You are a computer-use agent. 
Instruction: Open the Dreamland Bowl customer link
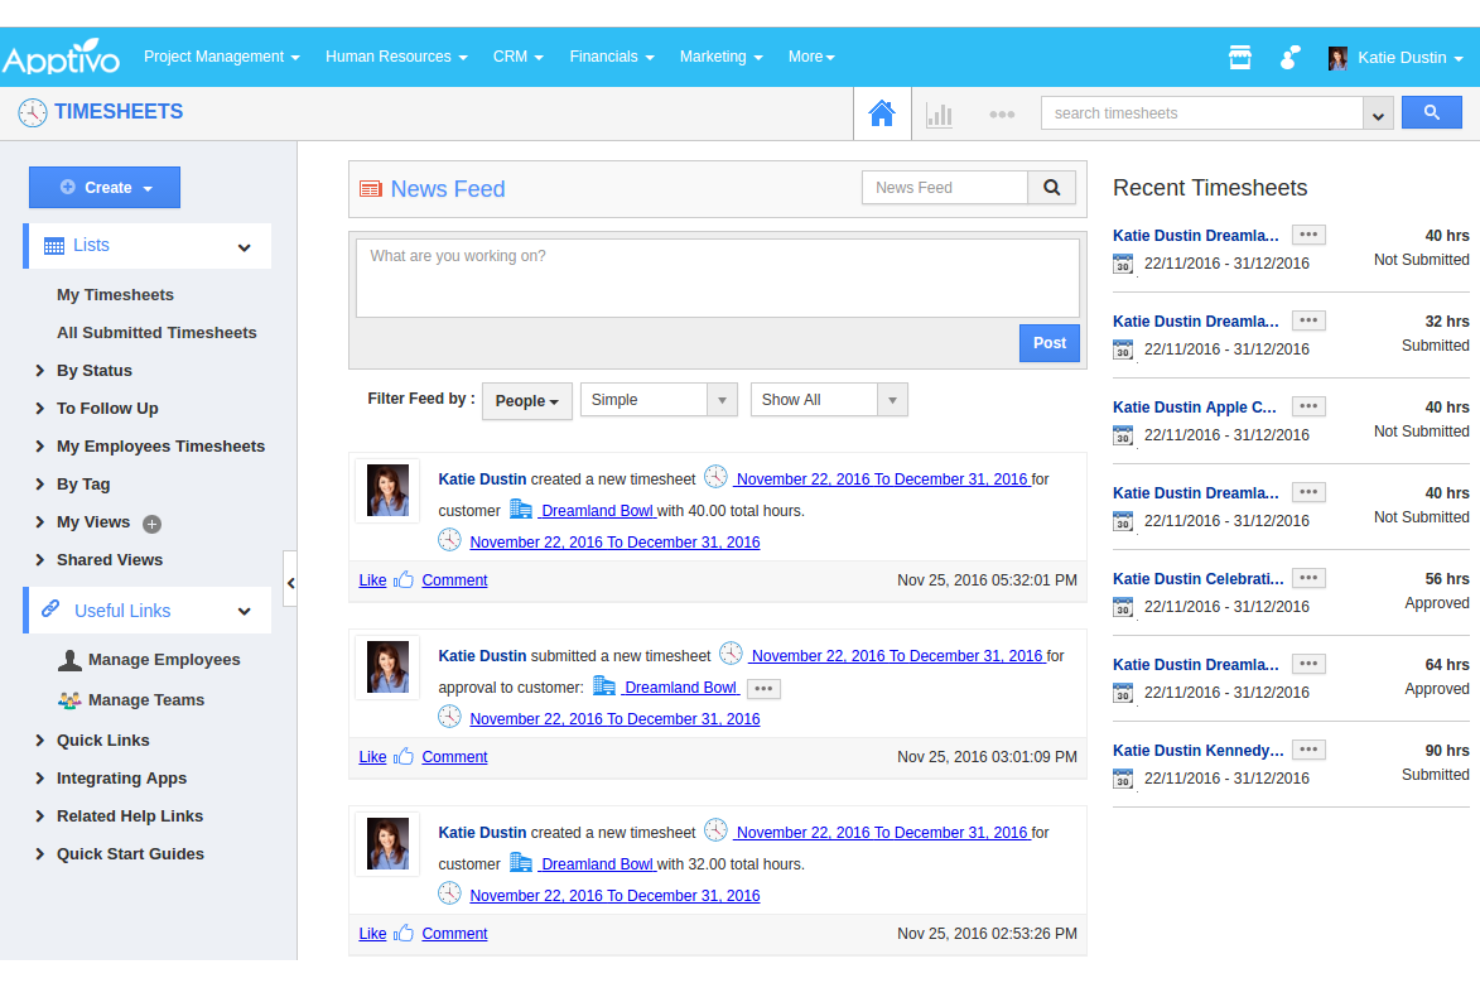click(597, 510)
